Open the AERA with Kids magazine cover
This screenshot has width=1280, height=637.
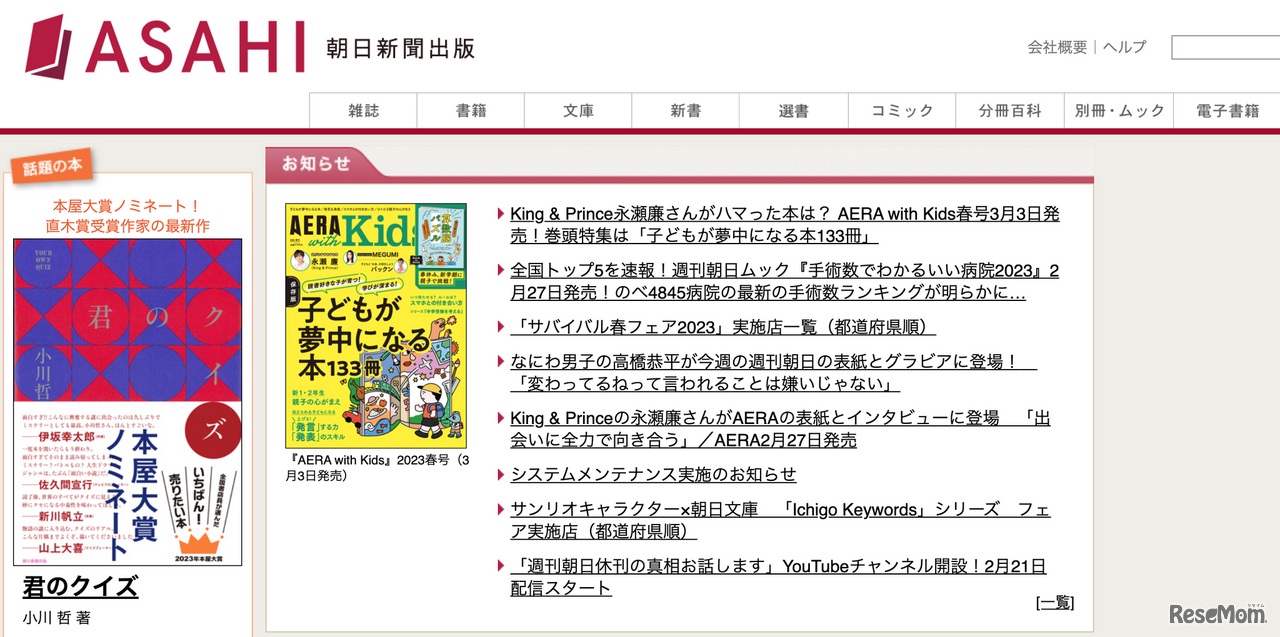(375, 326)
